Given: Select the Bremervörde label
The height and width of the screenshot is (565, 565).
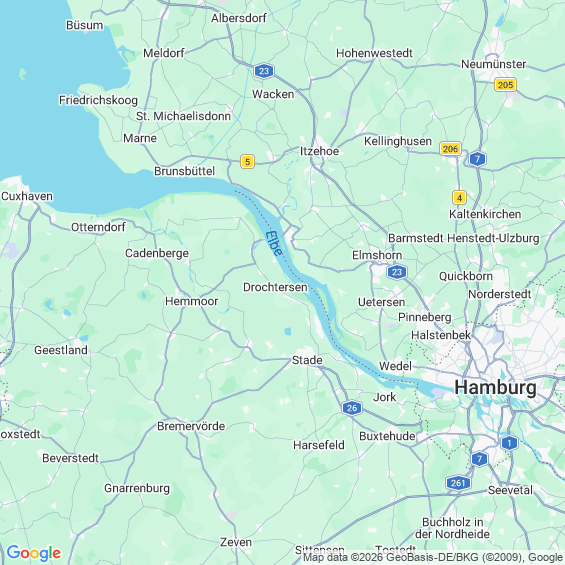Looking at the screenshot, I should (x=191, y=426).
